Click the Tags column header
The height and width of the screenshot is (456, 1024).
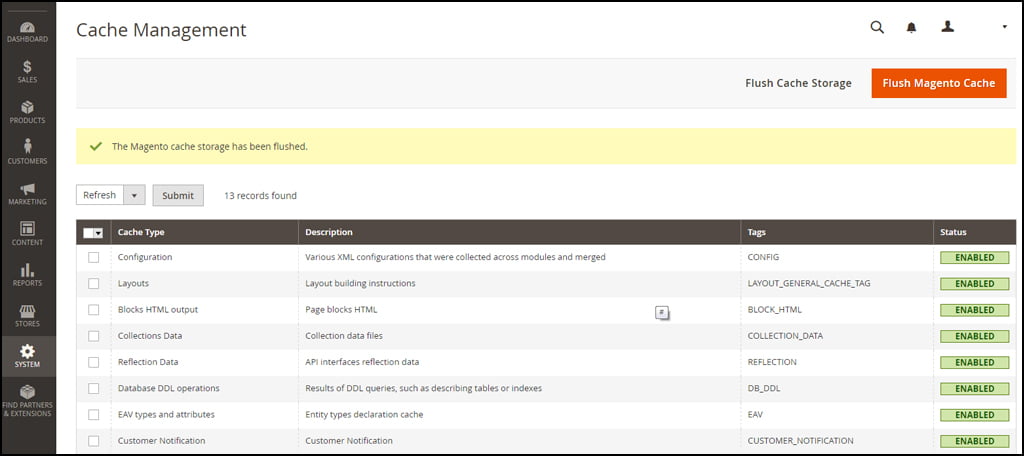pyautogui.click(x=837, y=232)
